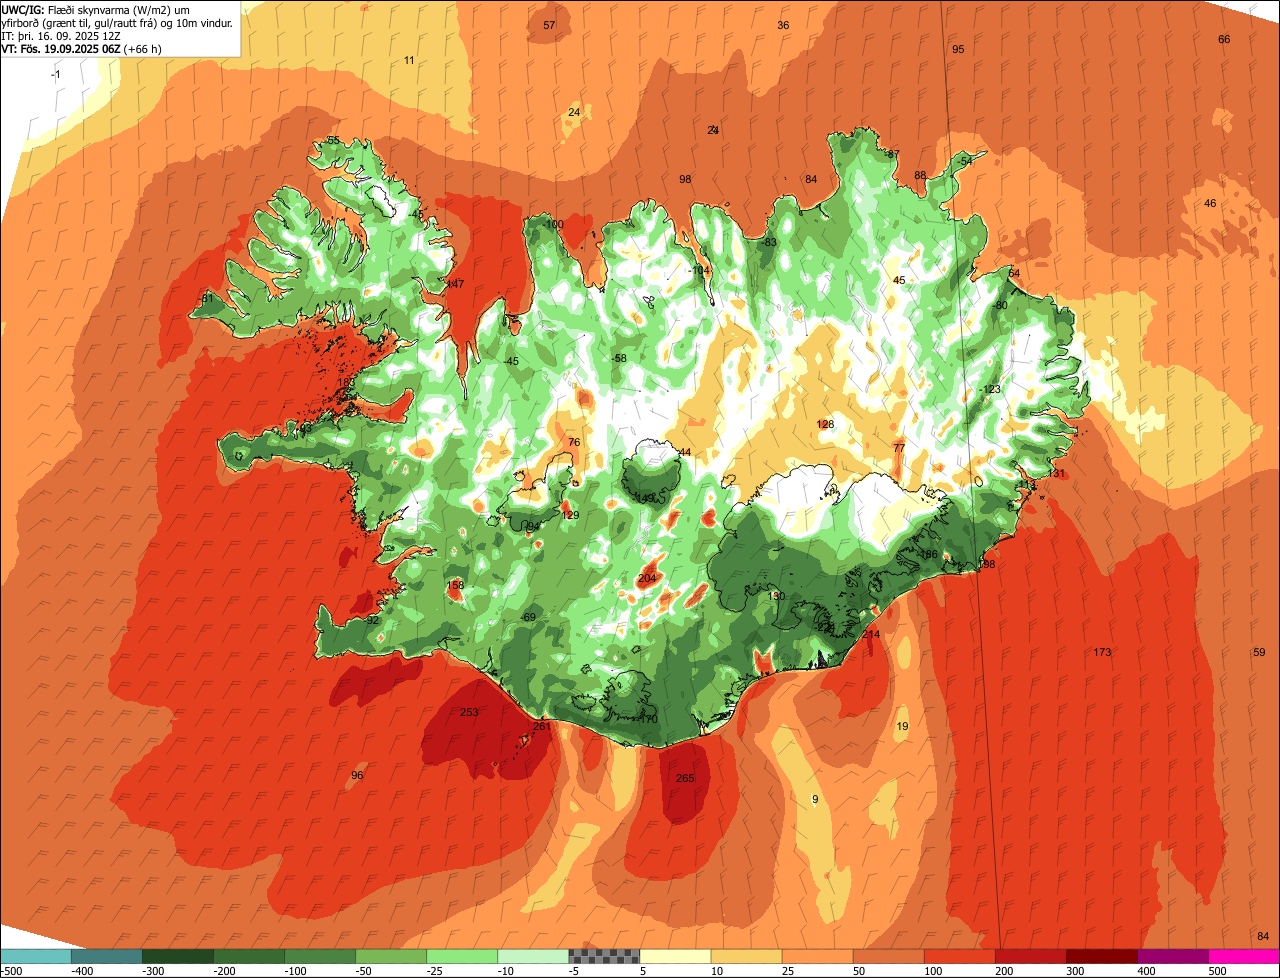This screenshot has width=1280, height=978.
Task: Click the map value 158 in western Iceland
Action: [x=456, y=585]
